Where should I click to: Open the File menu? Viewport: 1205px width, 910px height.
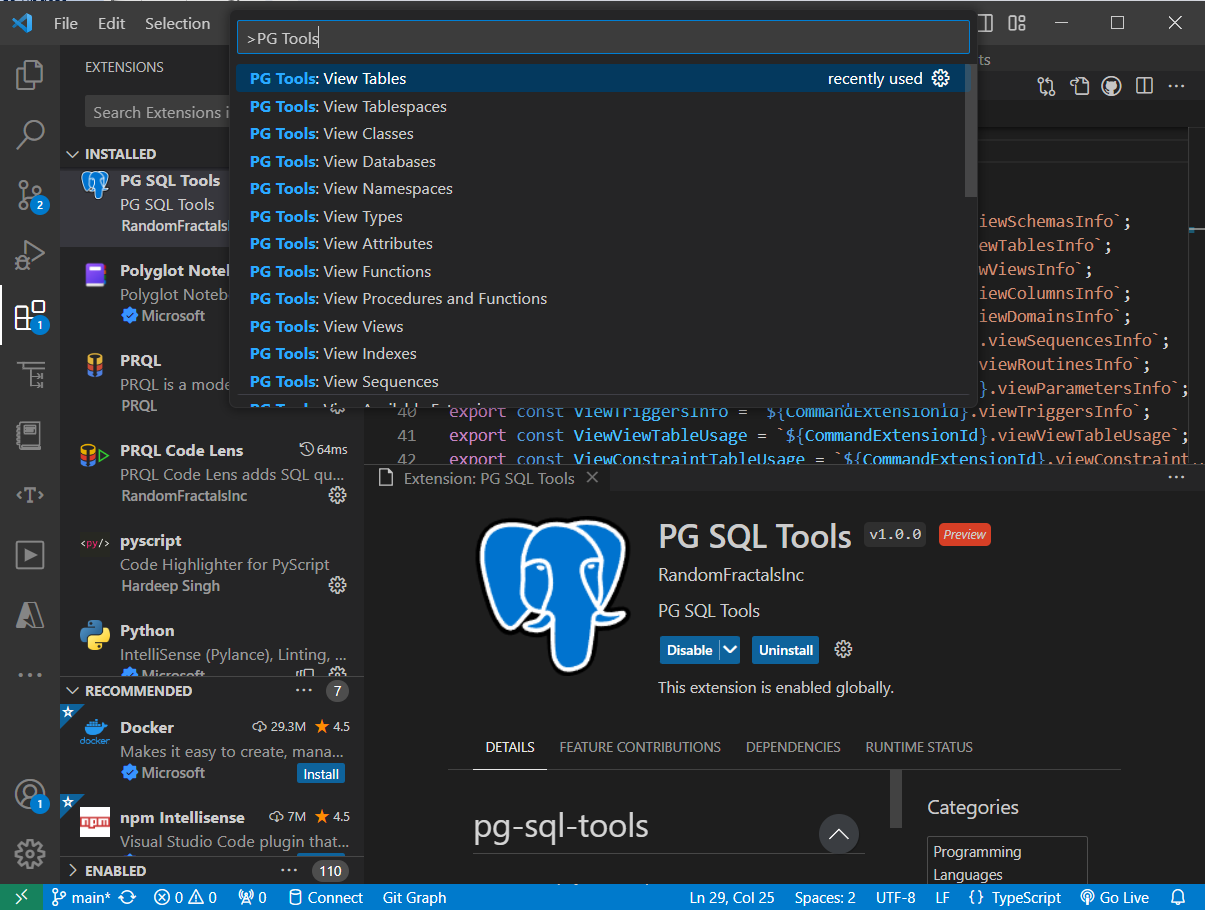(x=66, y=23)
